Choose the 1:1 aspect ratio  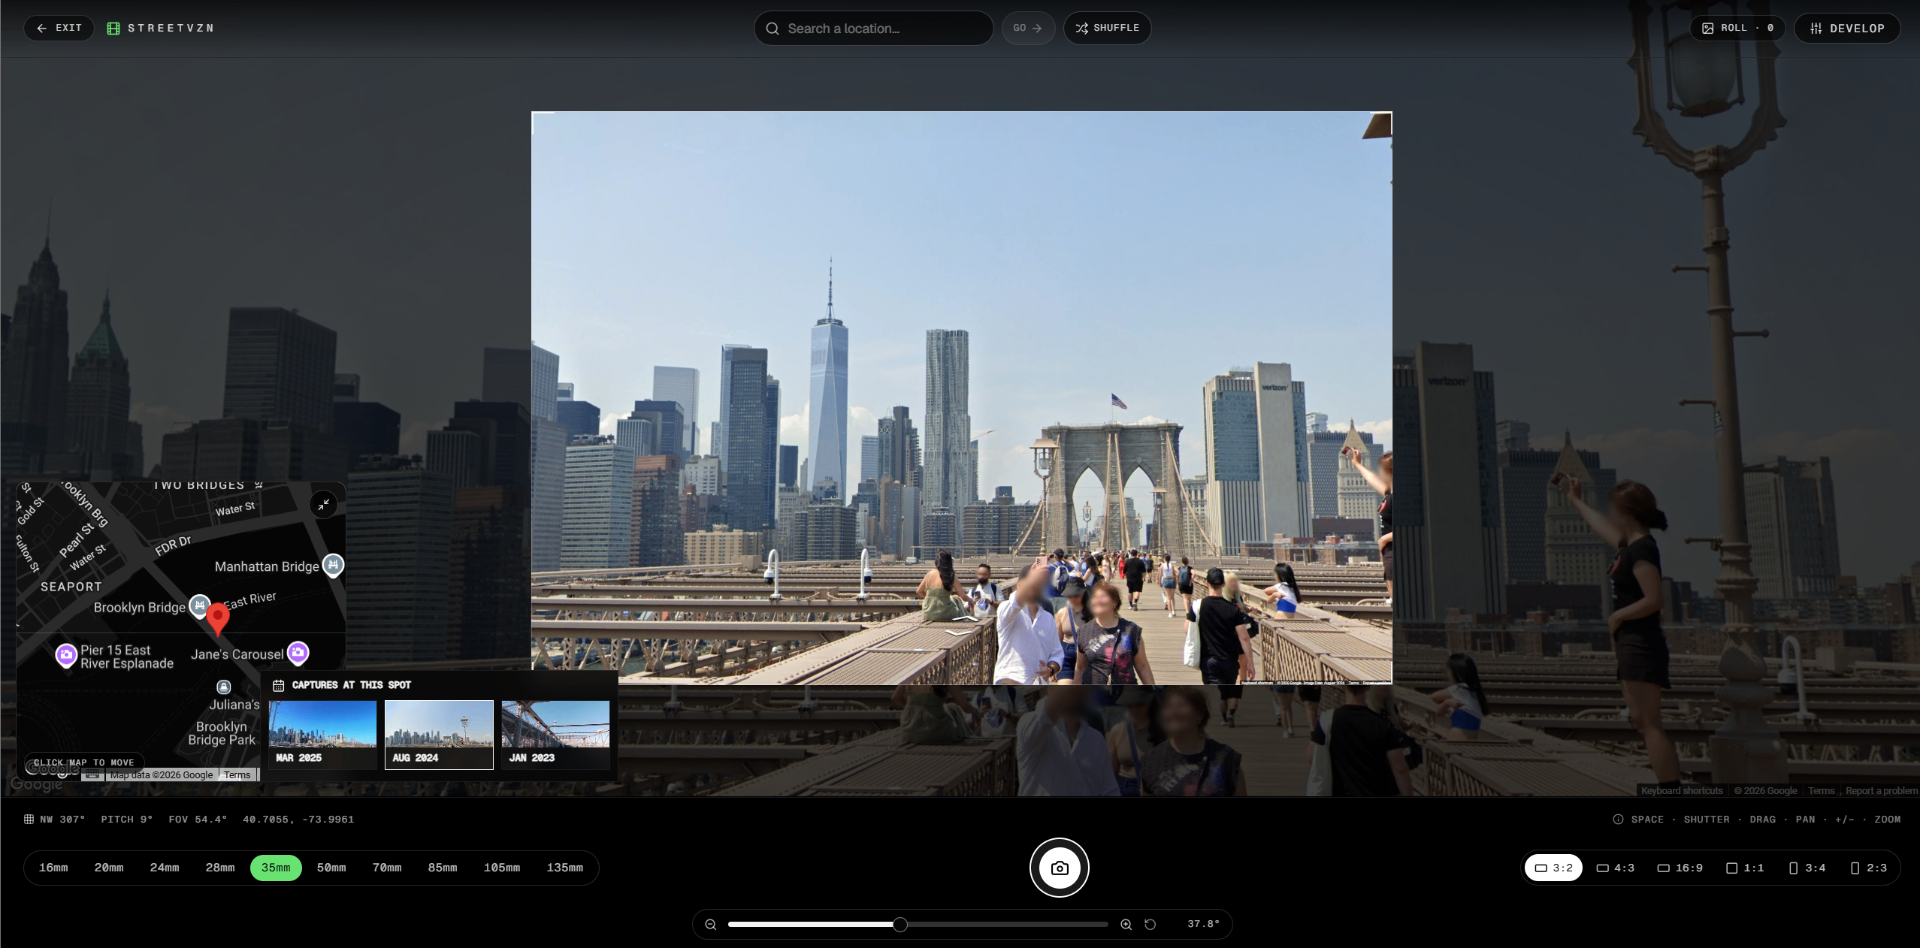point(1745,868)
